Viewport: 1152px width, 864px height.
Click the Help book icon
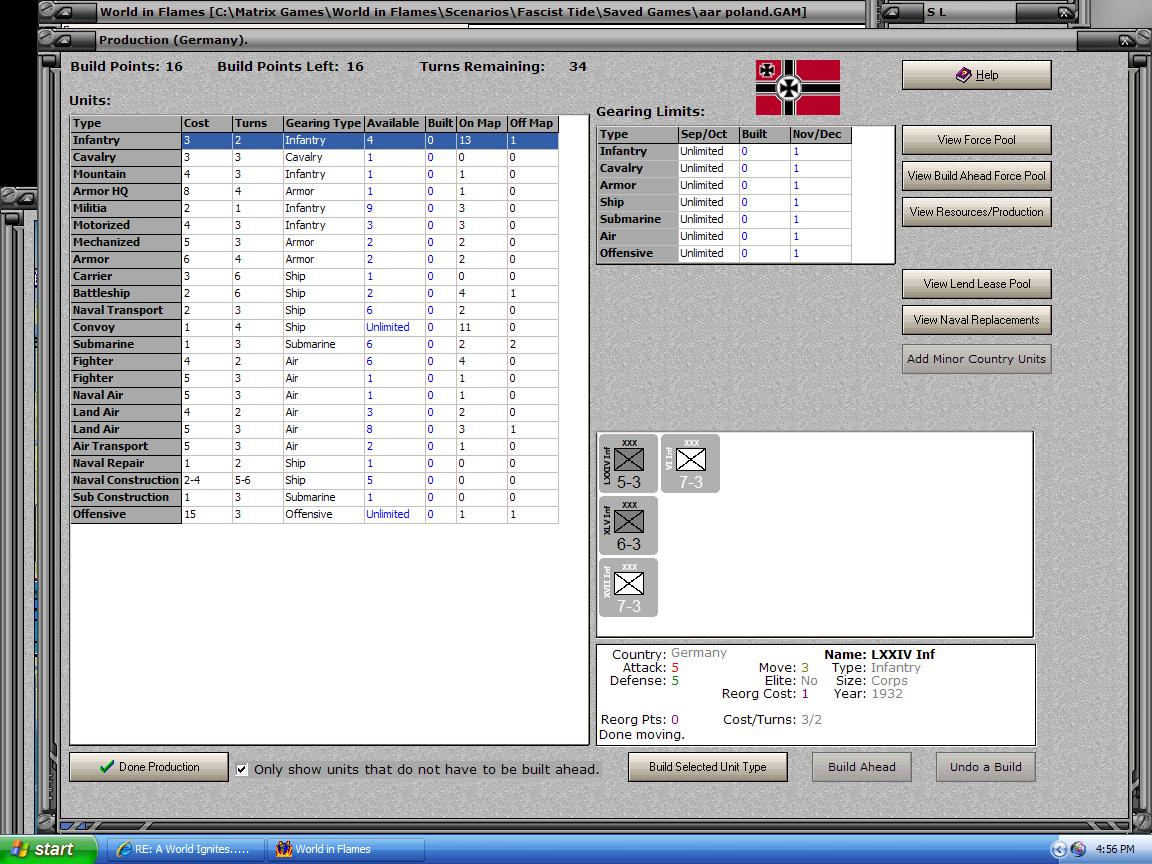[x=963, y=75]
